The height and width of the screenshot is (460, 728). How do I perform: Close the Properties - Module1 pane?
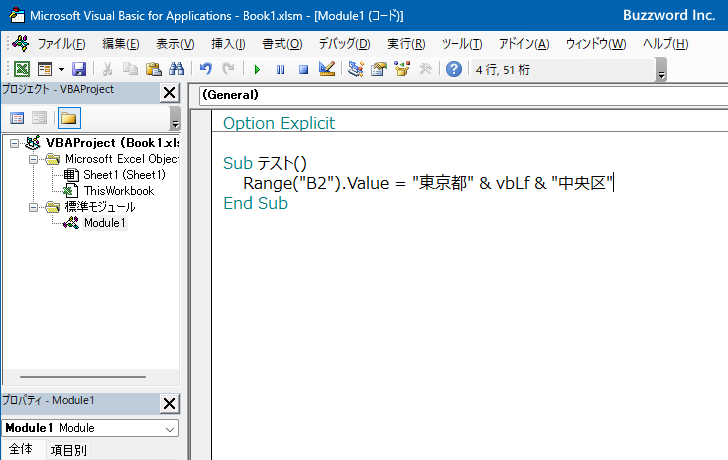169,403
